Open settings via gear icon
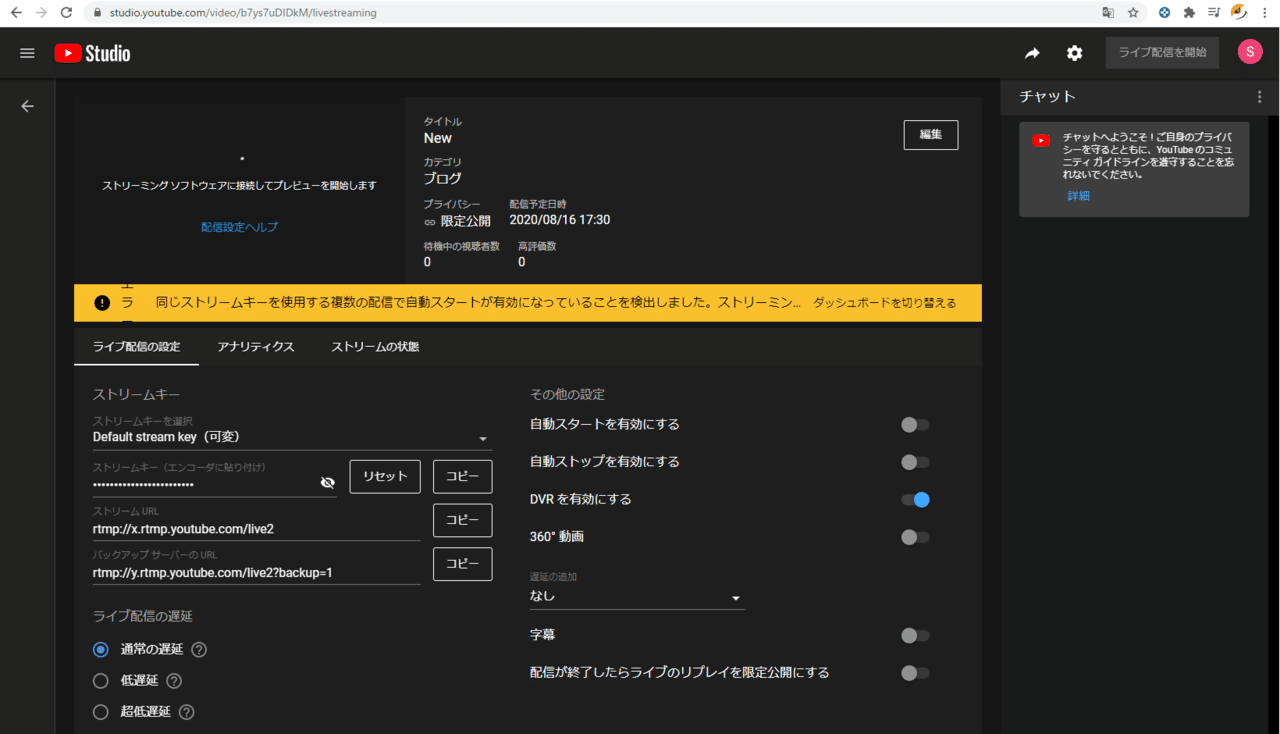 click(1074, 53)
